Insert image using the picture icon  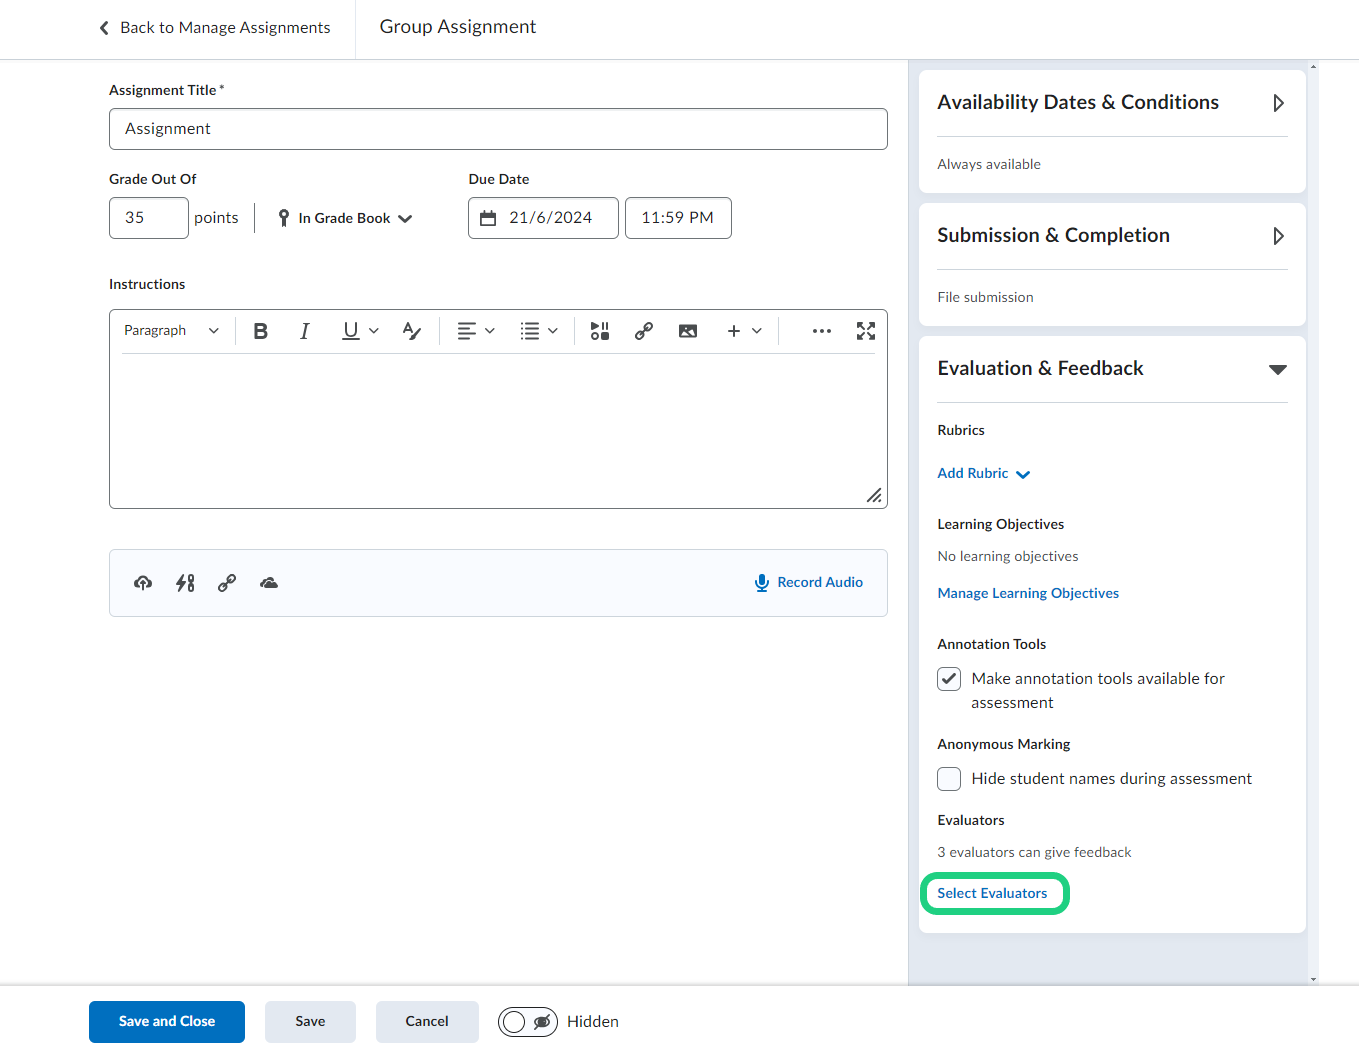[688, 331]
